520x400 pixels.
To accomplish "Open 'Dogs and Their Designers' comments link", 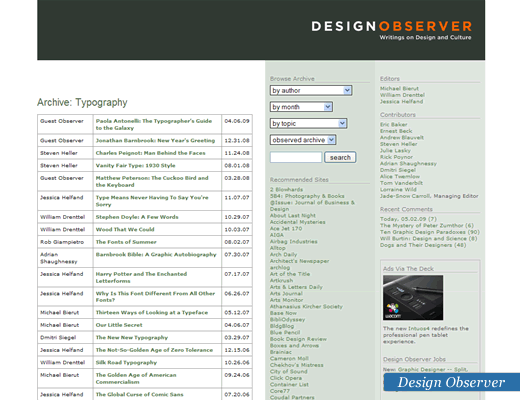I will click(x=423, y=245).
